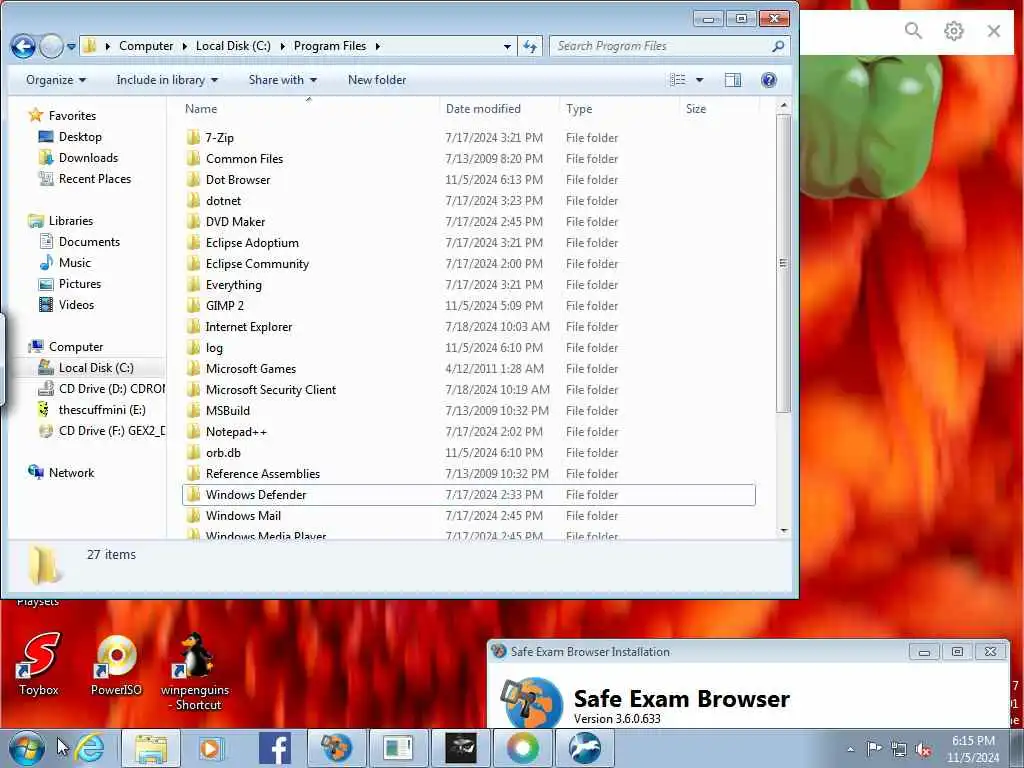1024x768 pixels.
Task: Show hidden tray icons arrow
Action: [850, 750]
